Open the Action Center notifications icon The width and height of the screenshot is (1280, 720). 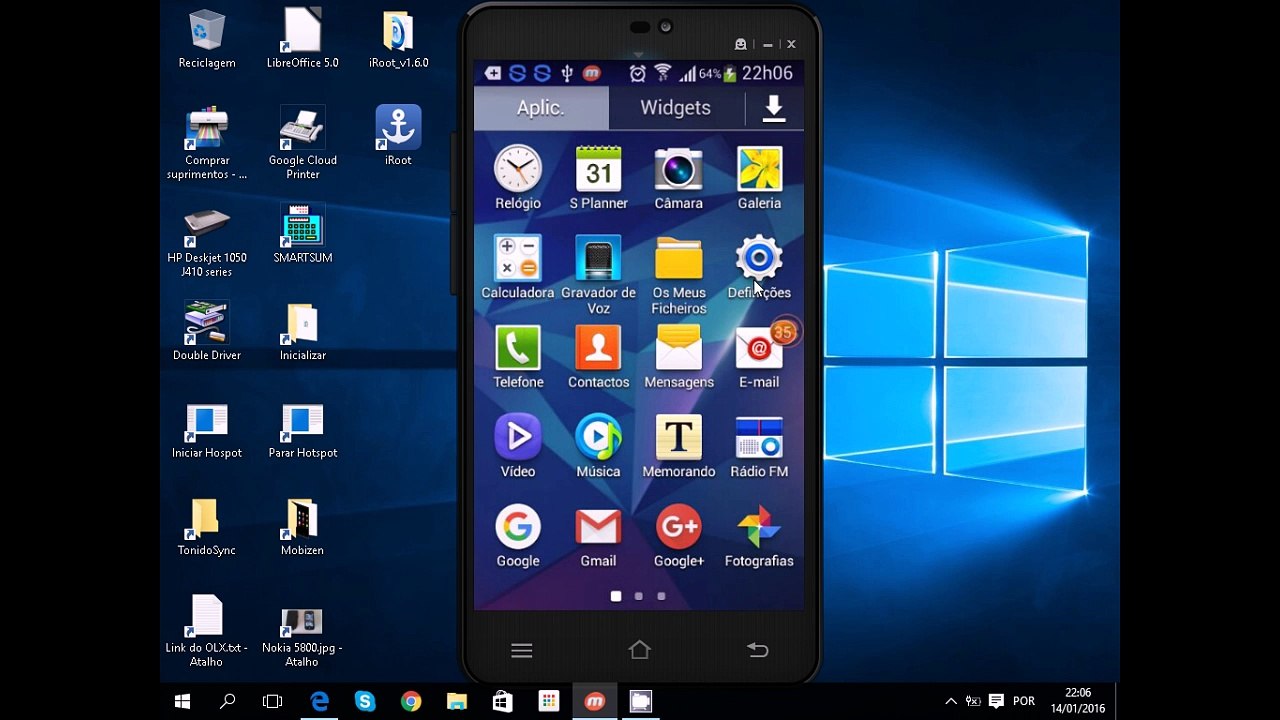[996, 701]
